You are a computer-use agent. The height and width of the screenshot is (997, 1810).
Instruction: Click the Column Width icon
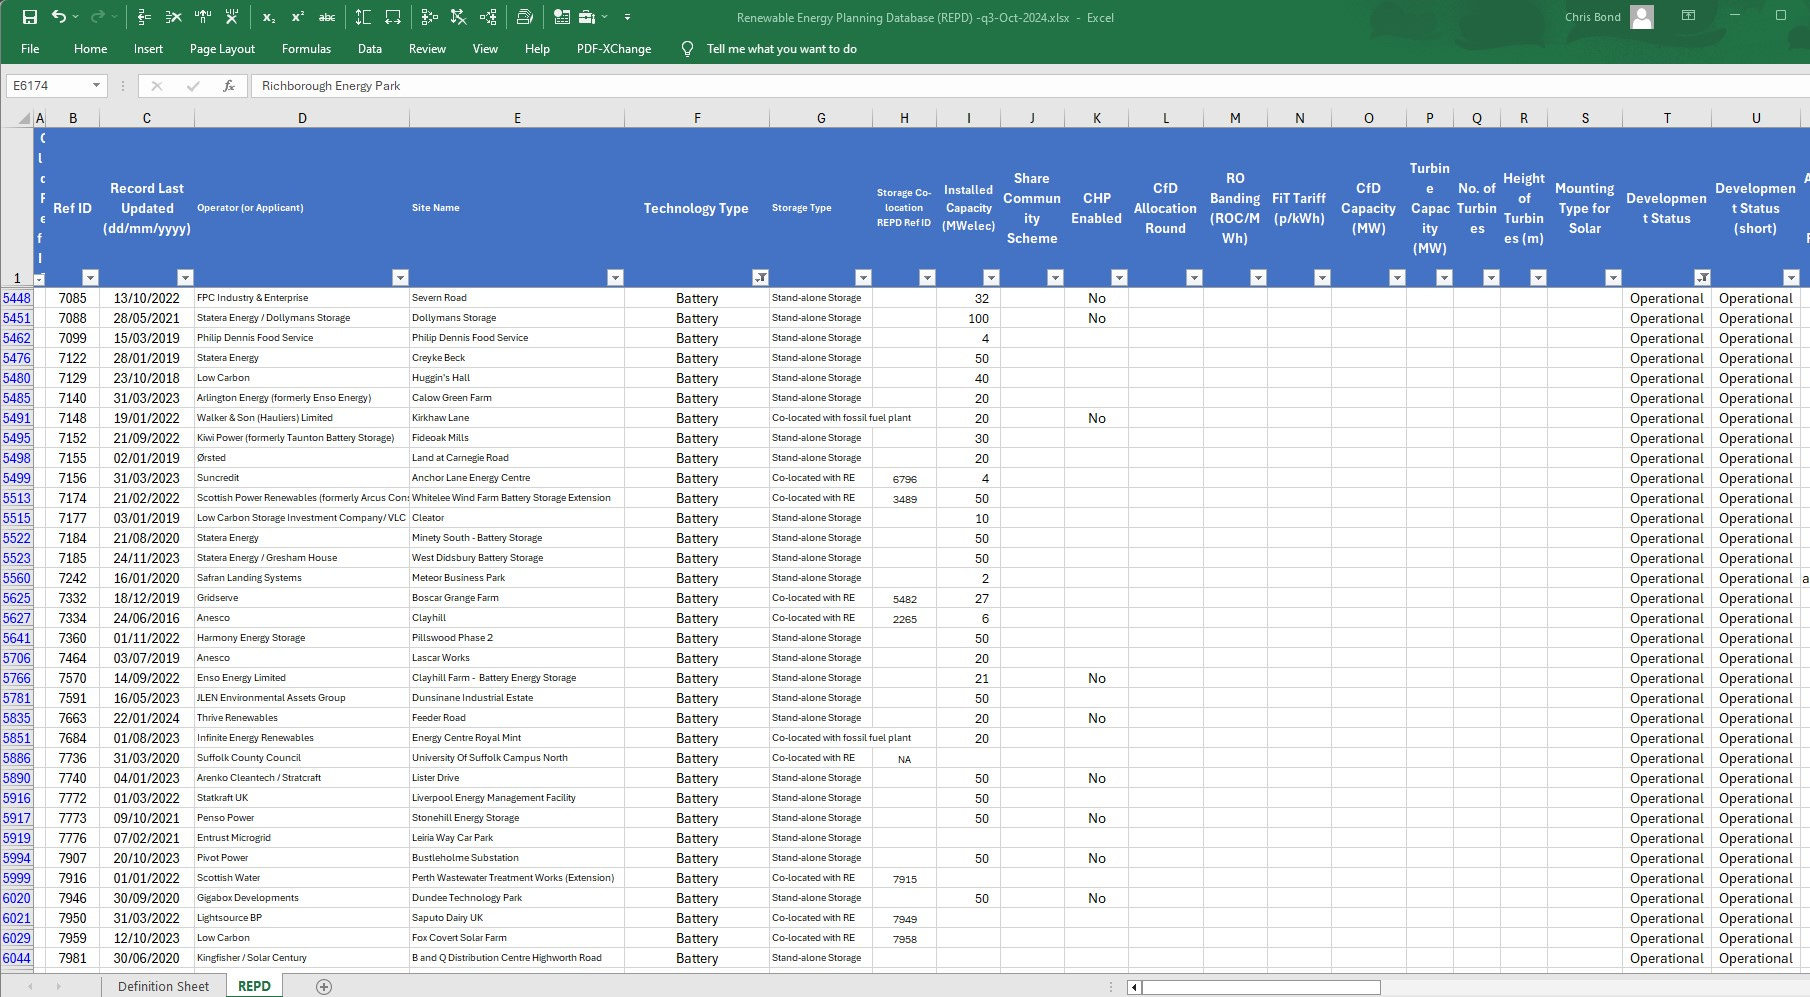(393, 17)
